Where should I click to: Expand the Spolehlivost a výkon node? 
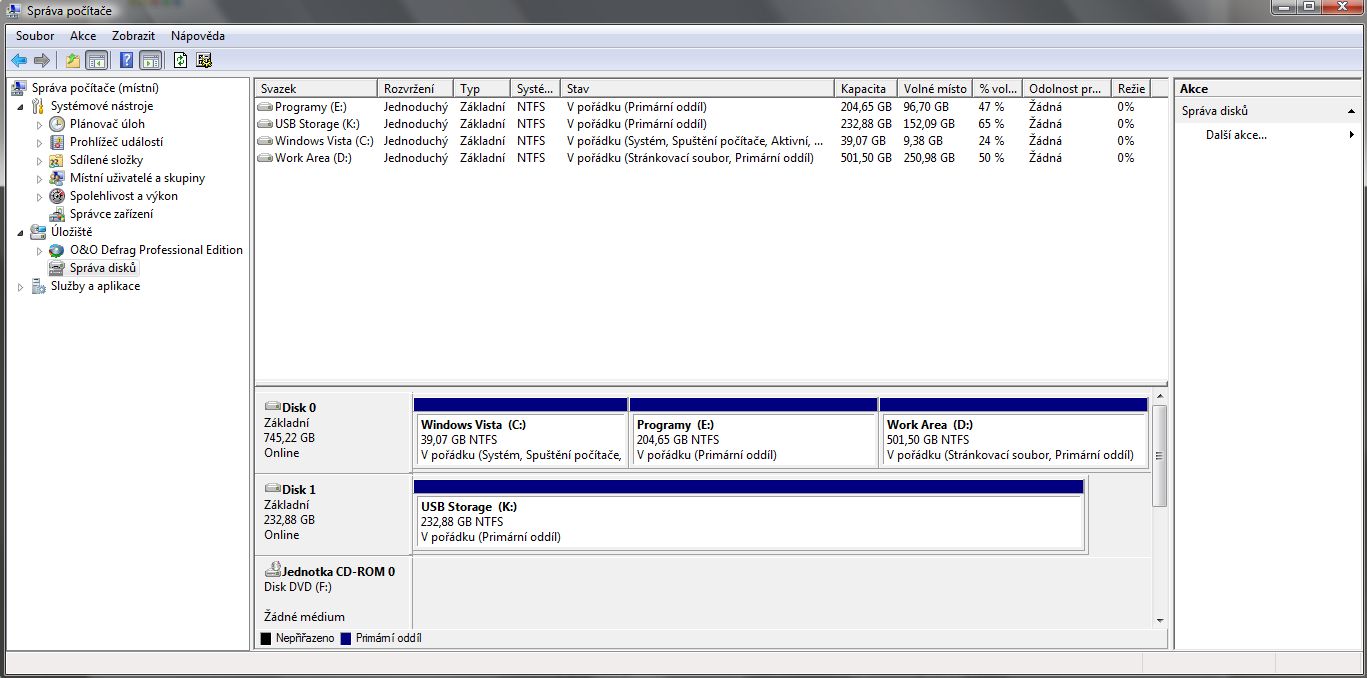(x=40, y=196)
